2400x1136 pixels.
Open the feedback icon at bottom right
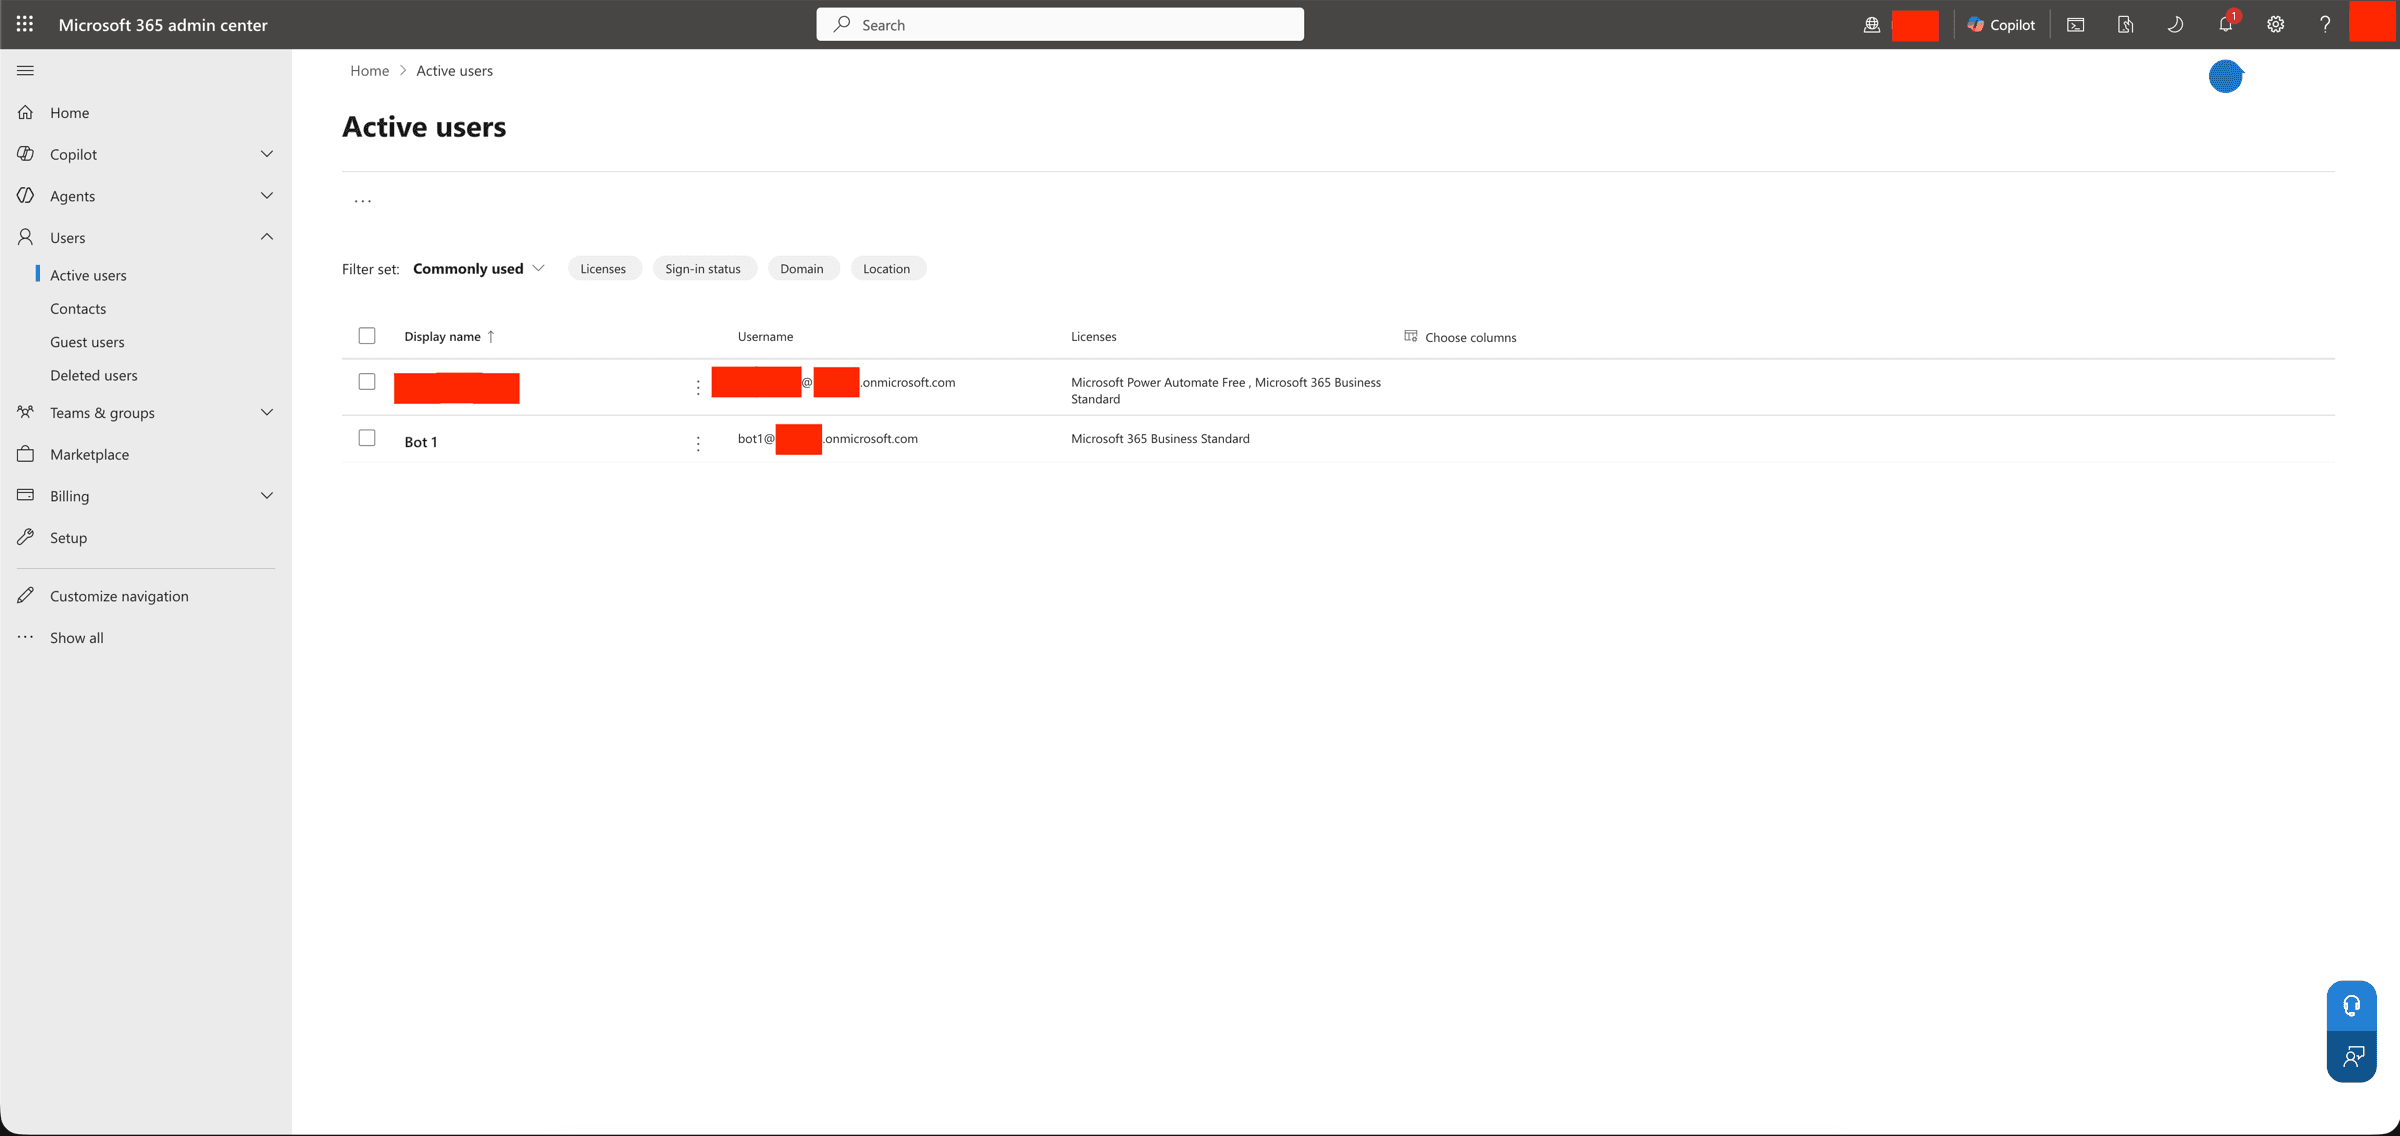pos(2352,1057)
